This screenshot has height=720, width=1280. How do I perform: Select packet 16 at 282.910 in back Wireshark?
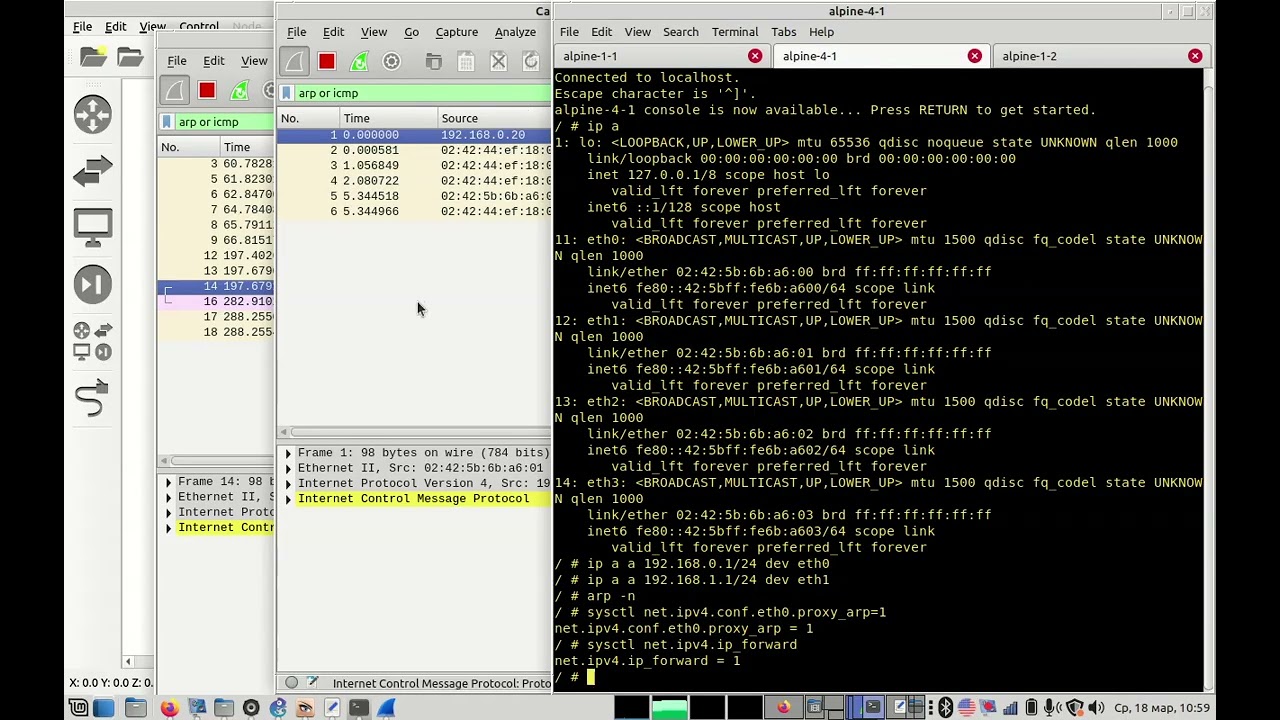pos(216,301)
